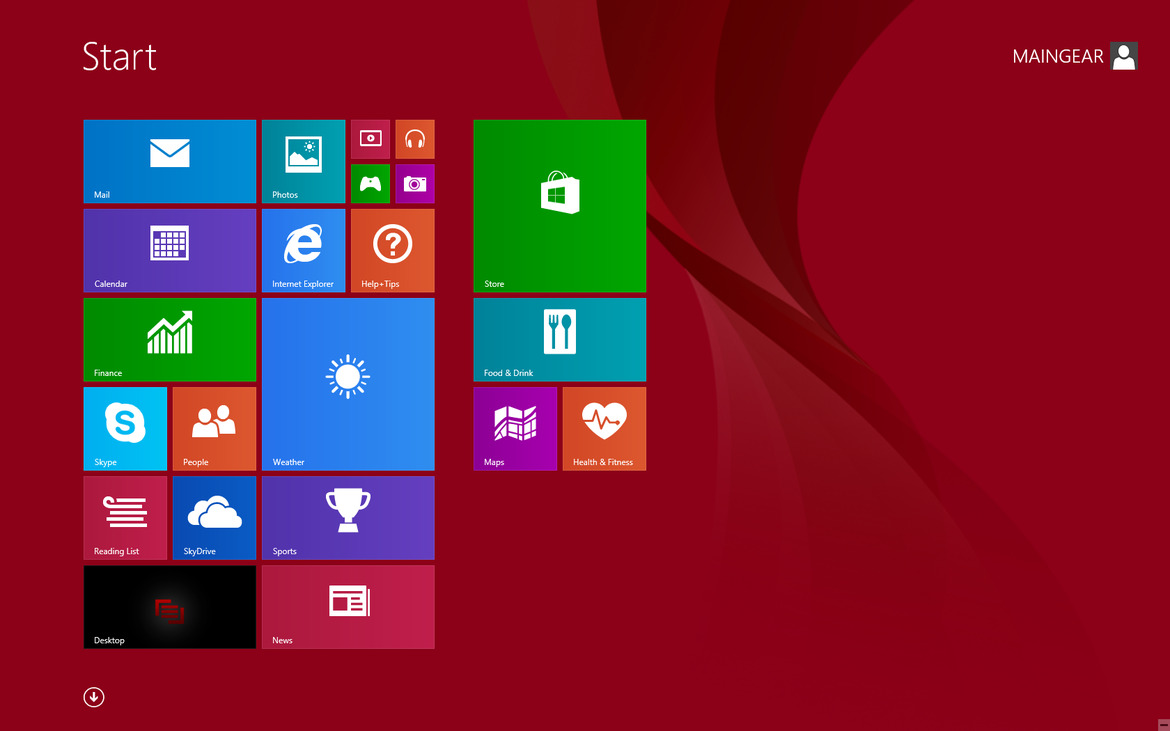
Task: Open the Weather tile
Action: pos(348,384)
